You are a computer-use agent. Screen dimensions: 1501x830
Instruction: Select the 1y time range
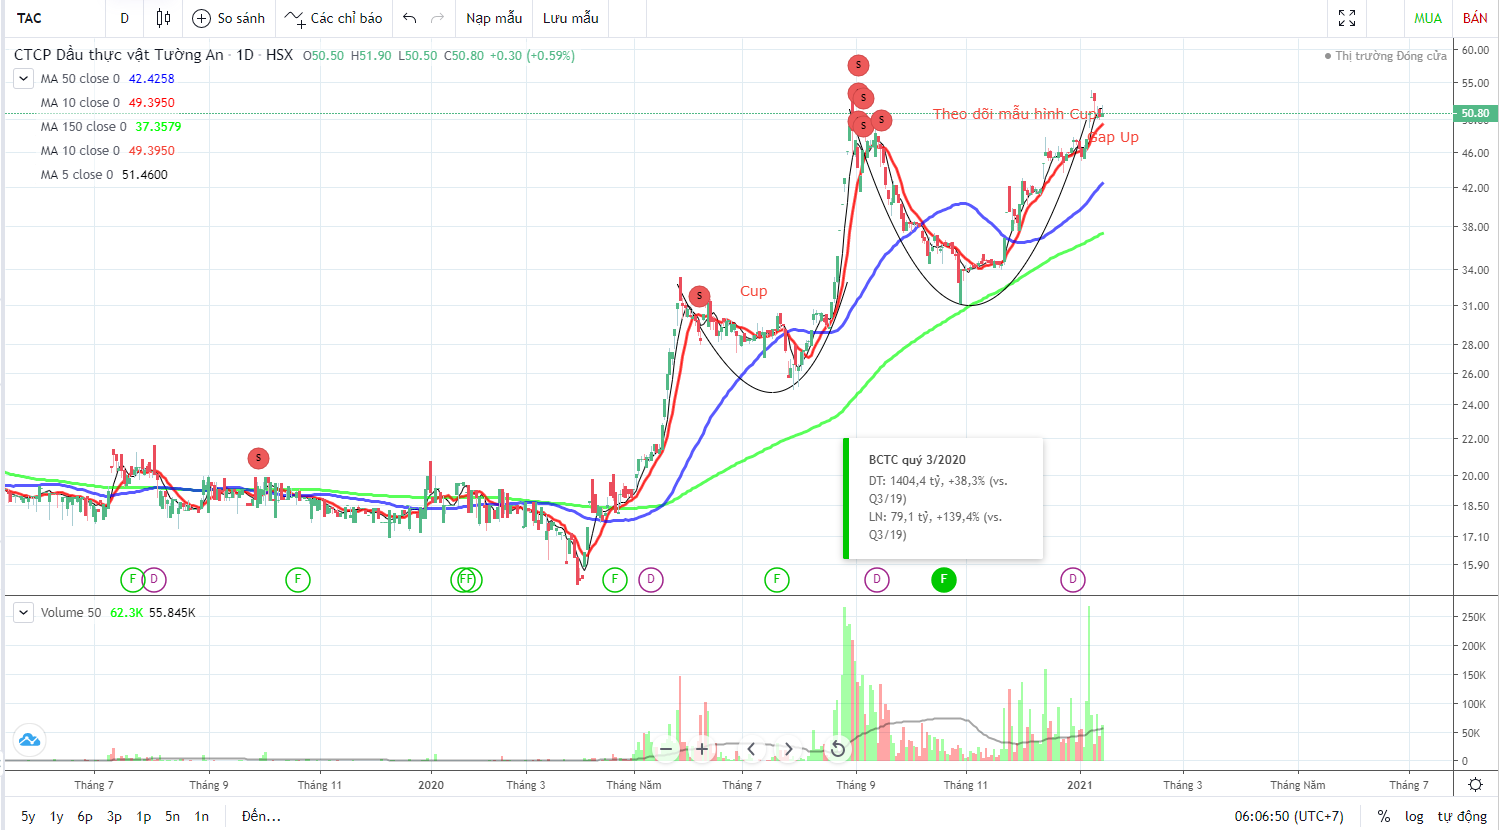pyautogui.click(x=57, y=816)
